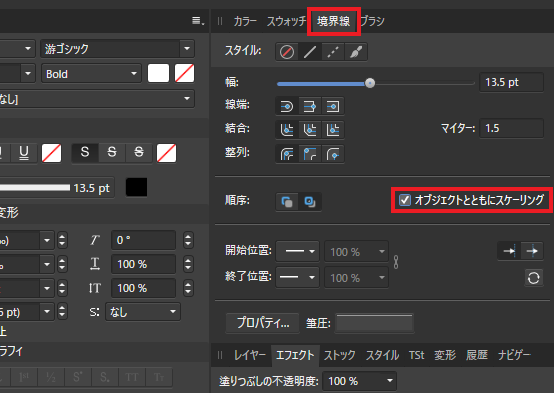Toggle underline text formatting

click(x=24, y=153)
